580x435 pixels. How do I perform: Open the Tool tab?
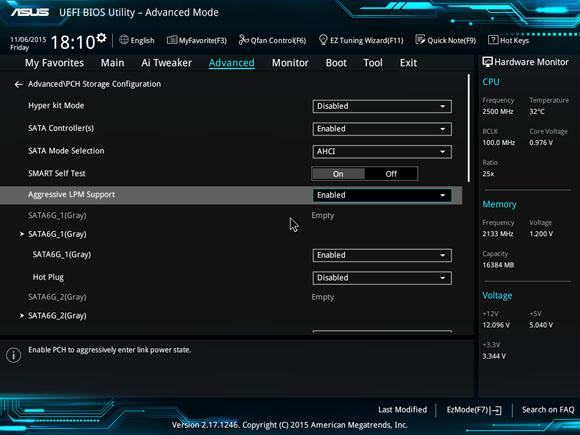(373, 63)
